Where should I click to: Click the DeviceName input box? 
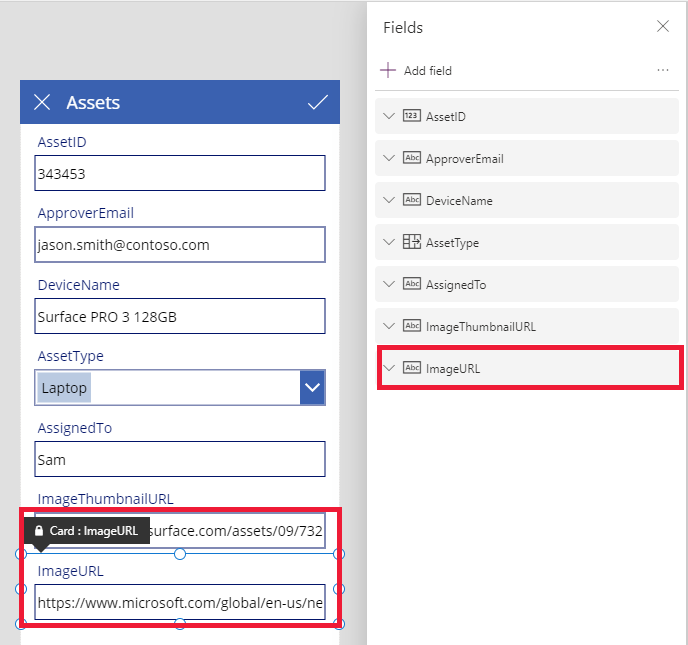[180, 316]
